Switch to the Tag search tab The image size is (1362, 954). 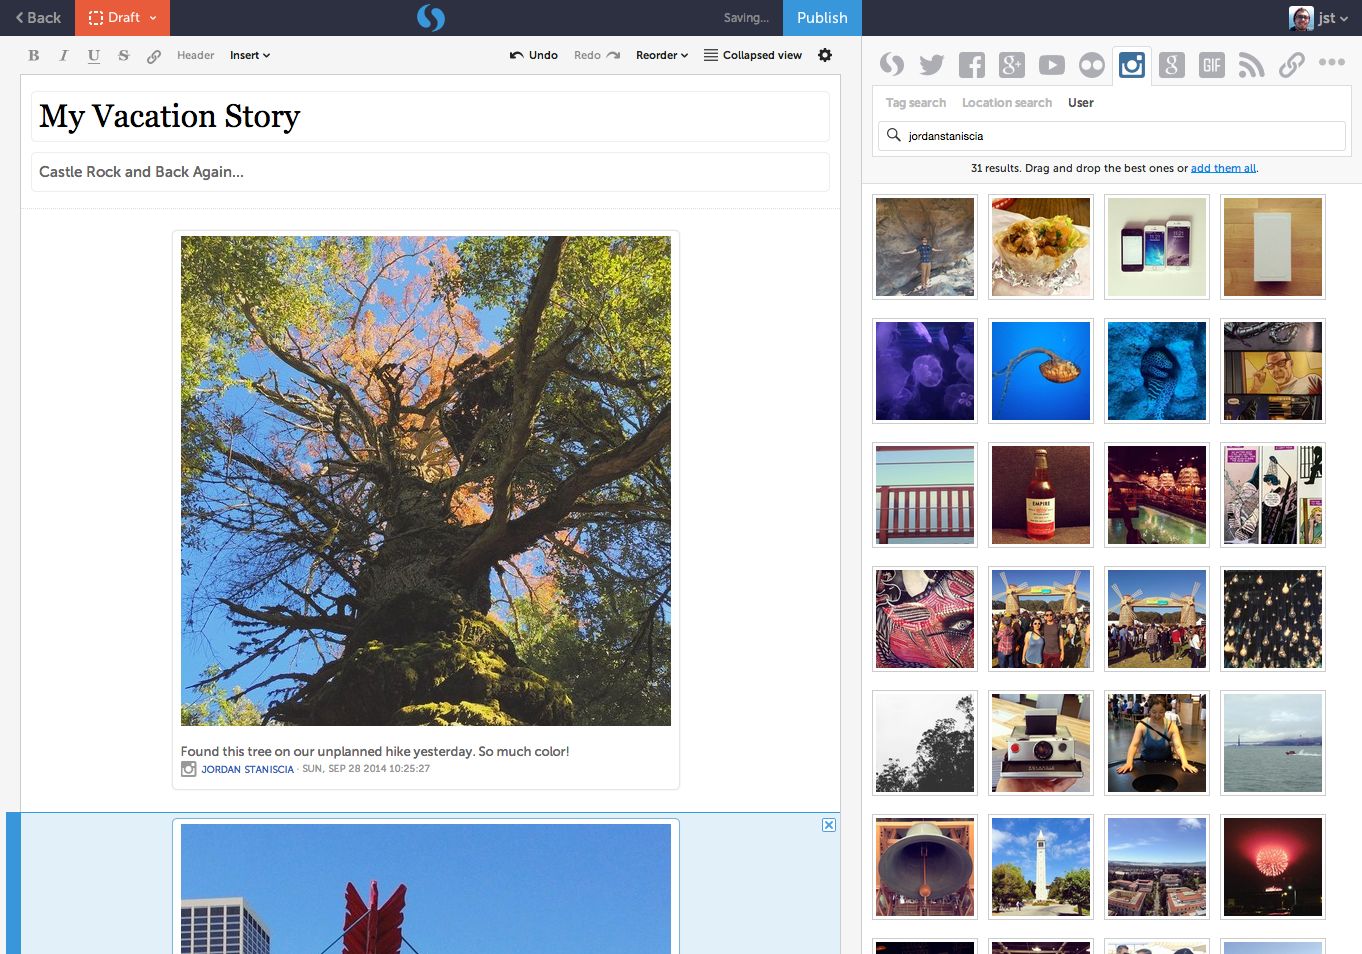[x=916, y=102]
